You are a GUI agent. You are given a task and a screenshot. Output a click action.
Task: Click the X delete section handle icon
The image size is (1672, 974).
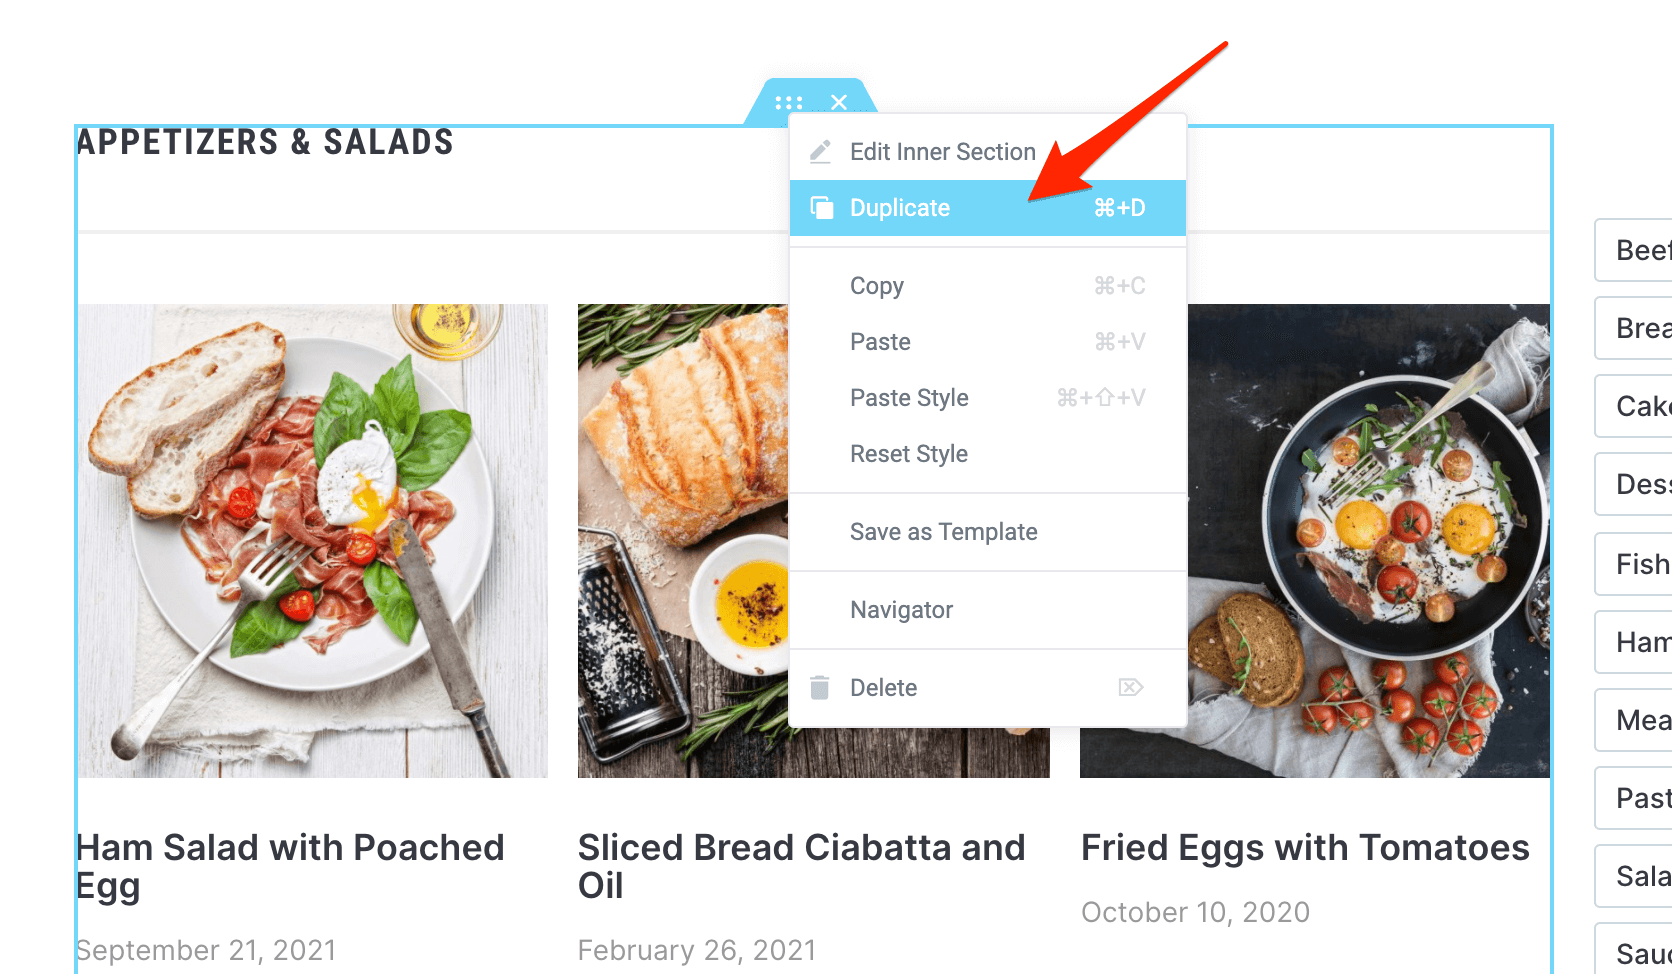(x=839, y=102)
